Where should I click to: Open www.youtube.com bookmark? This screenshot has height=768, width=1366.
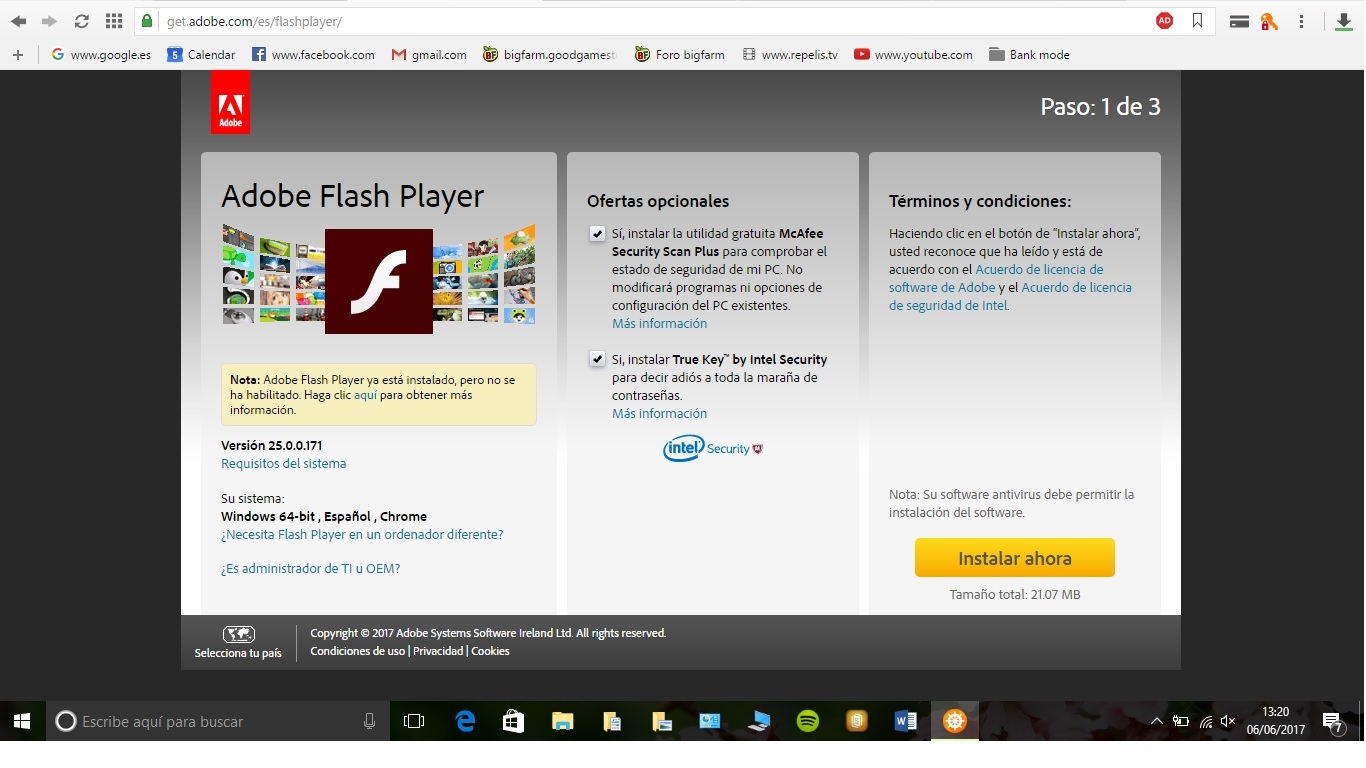pyautogui.click(x=913, y=55)
